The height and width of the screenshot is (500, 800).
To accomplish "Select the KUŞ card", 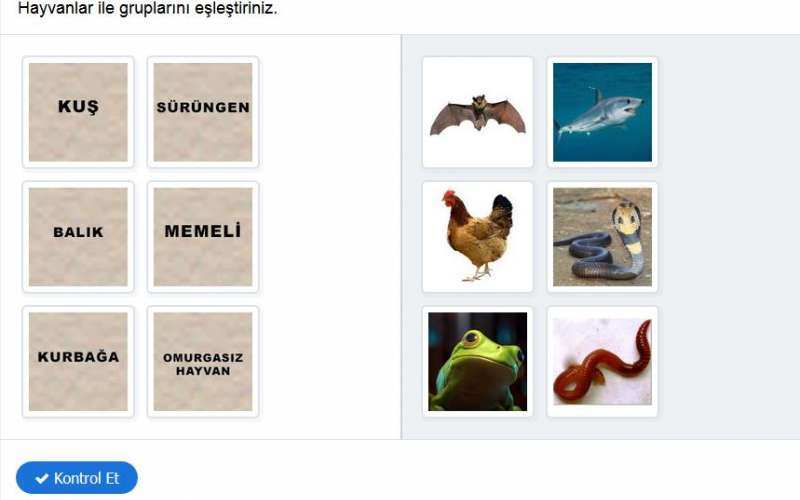I will click(x=78, y=112).
